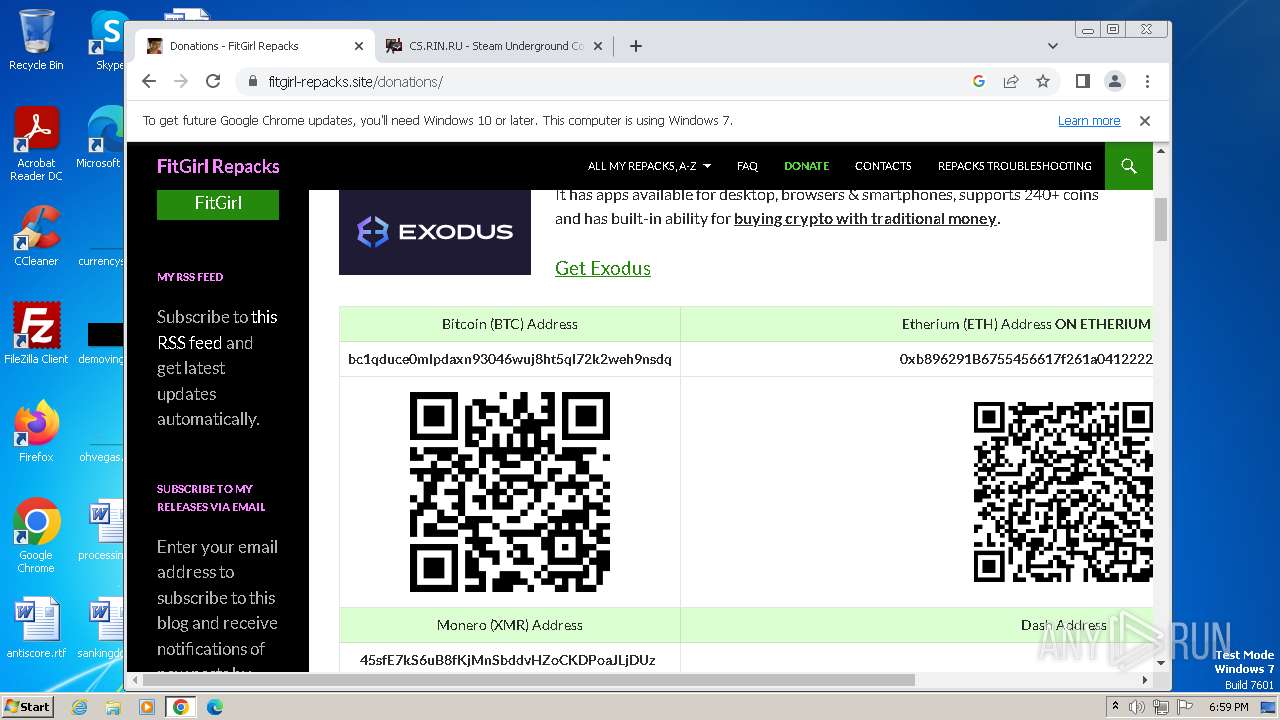Click the Exodus wallet logo image
1280x720 pixels.
coord(435,232)
